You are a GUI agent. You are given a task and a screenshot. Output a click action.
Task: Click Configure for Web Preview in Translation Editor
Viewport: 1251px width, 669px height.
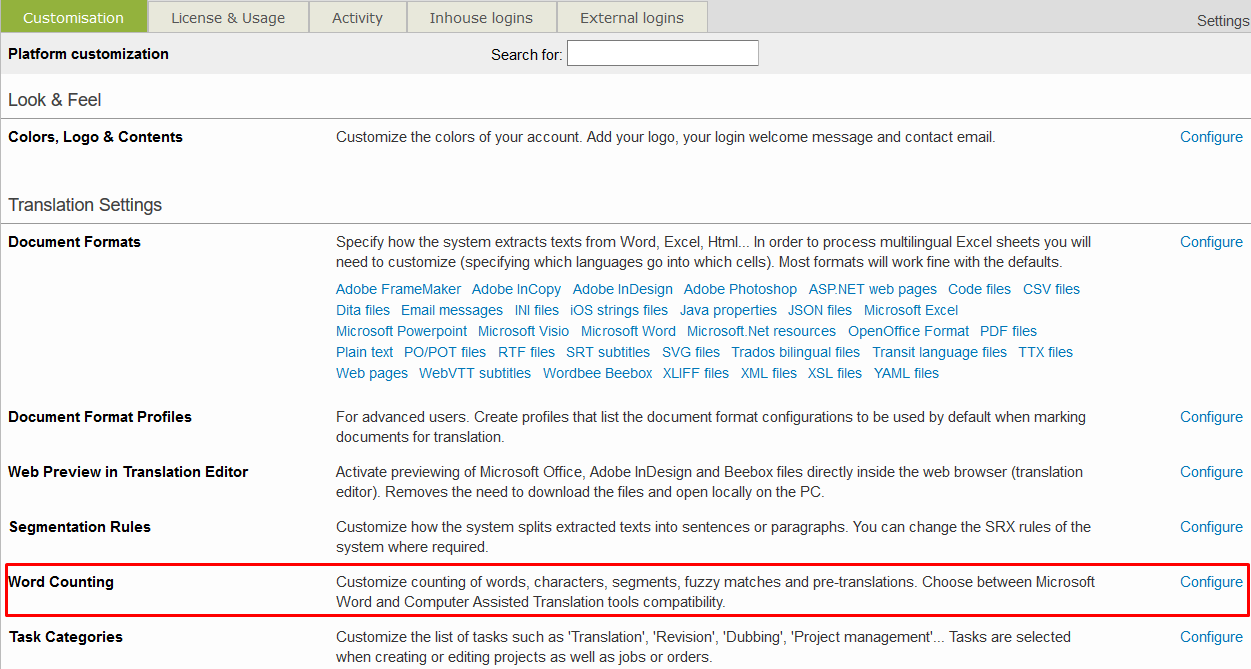pos(1211,472)
